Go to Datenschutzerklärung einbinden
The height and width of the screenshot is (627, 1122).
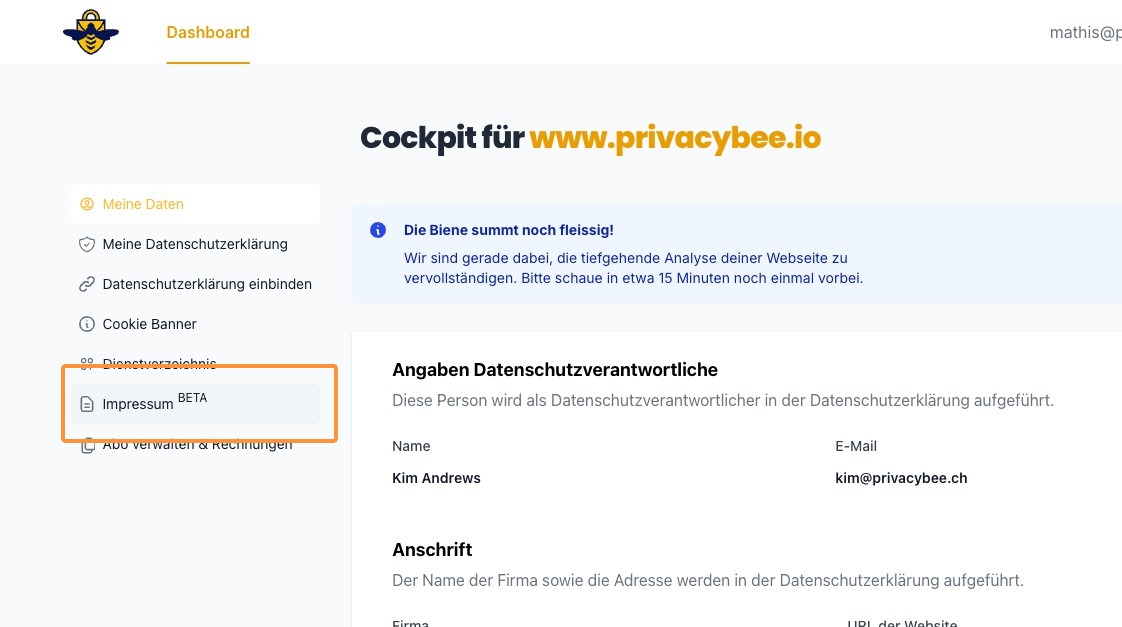pyautogui.click(x=207, y=284)
